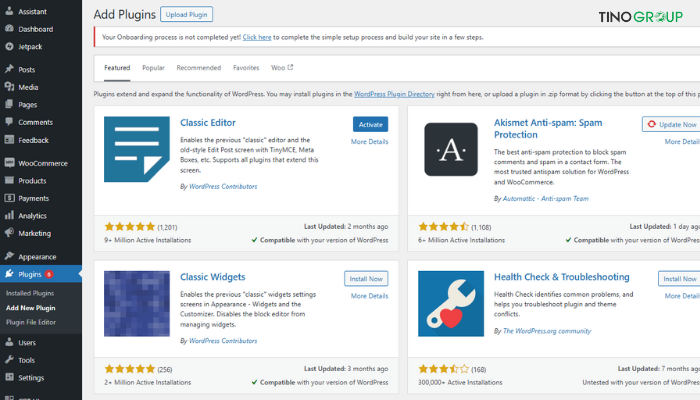Select Add New Plugin submenu item
700x400 pixels.
(30, 308)
